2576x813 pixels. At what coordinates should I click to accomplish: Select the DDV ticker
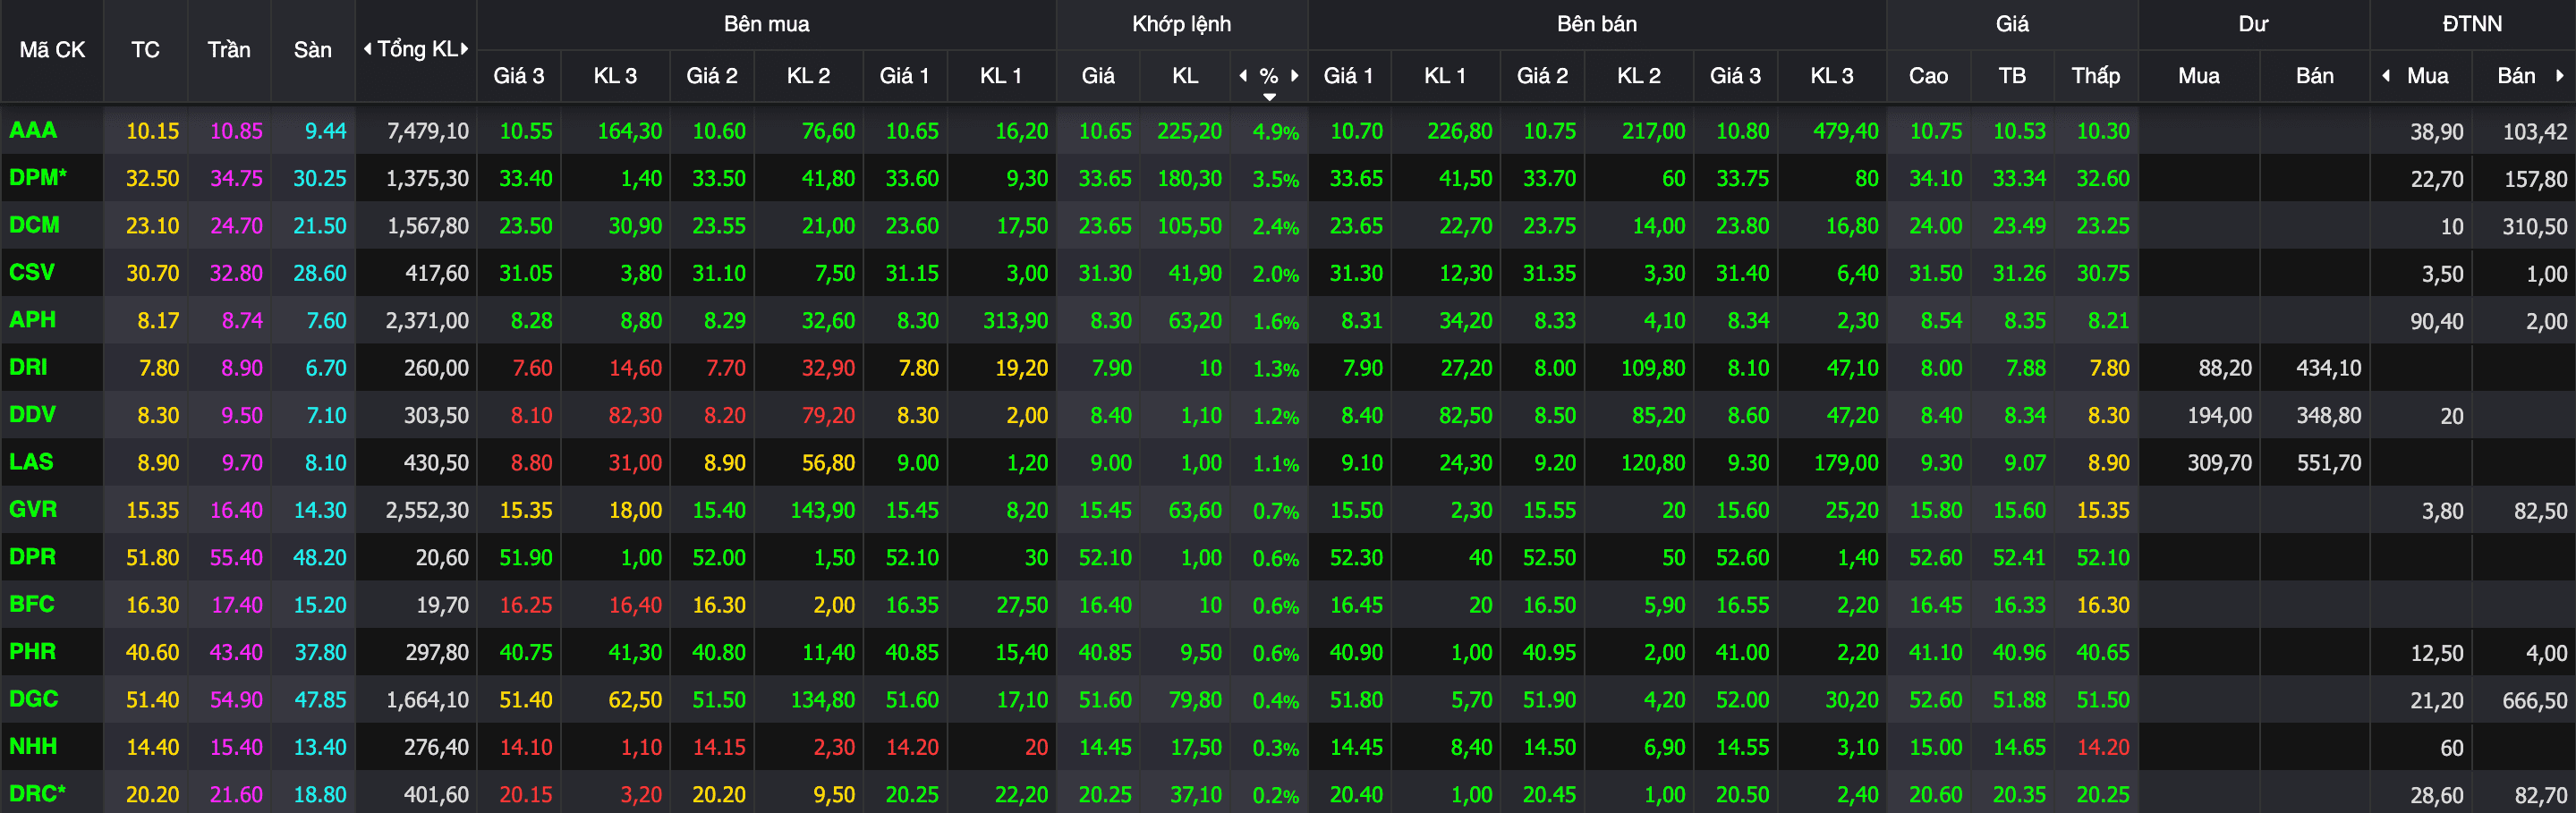point(32,414)
